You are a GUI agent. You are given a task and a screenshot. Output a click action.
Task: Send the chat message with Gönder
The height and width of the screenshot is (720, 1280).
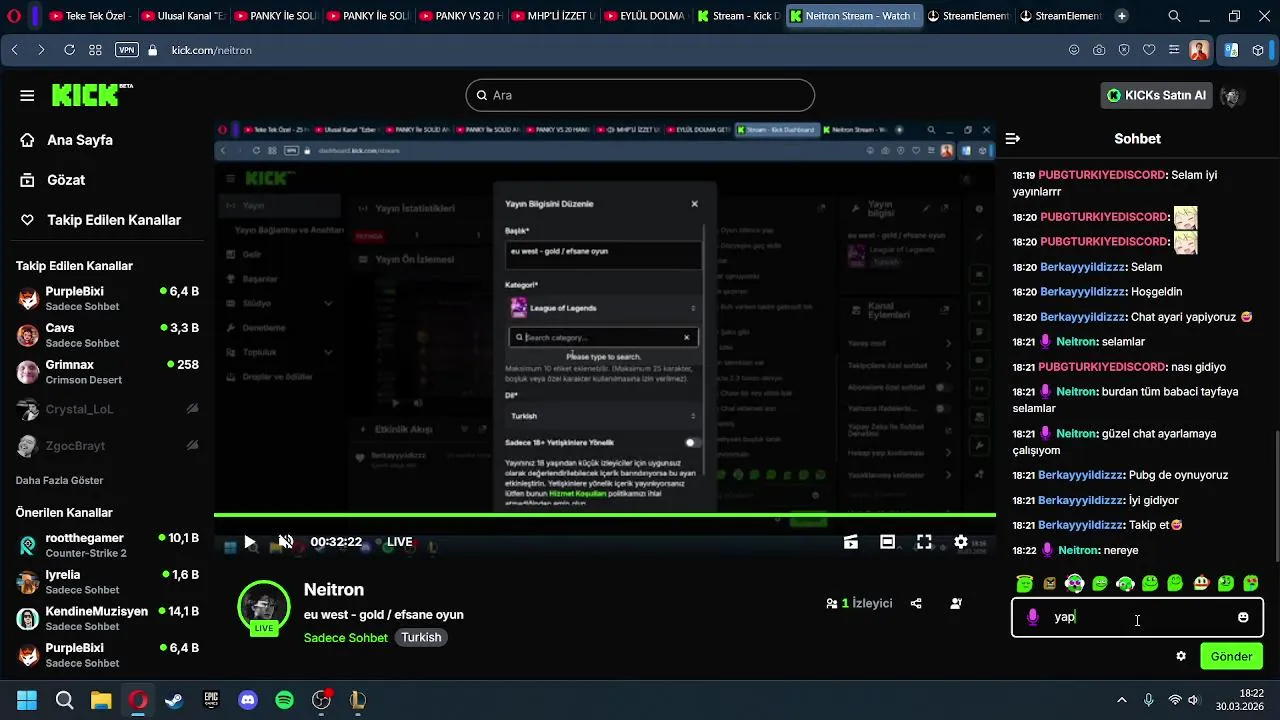click(x=1231, y=656)
